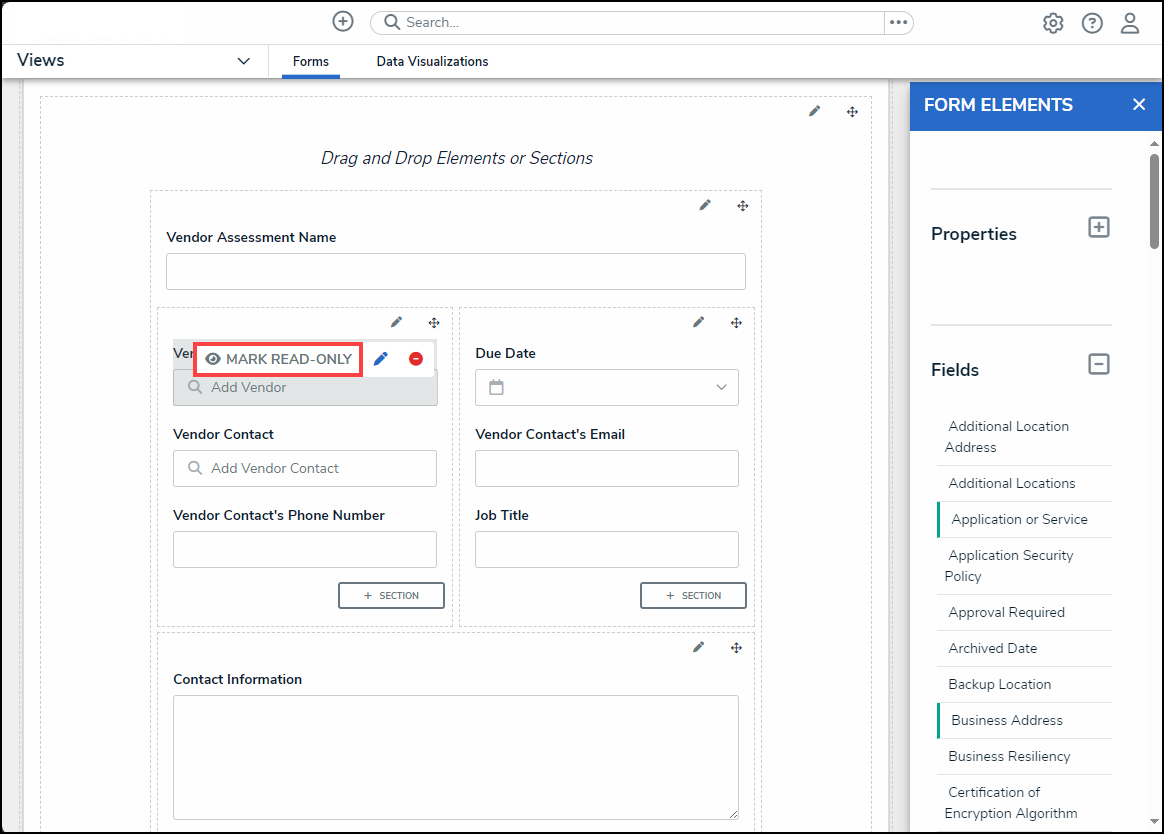Click the plus circle create icon
This screenshot has width=1164, height=834.
click(343, 22)
